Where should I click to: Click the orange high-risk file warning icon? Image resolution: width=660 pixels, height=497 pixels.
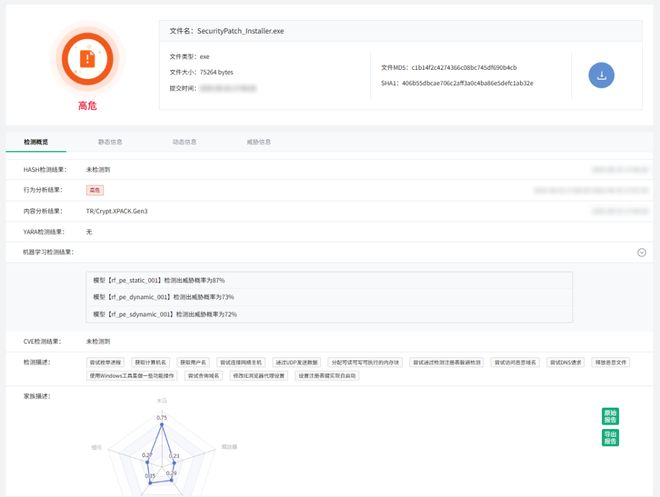(87, 58)
